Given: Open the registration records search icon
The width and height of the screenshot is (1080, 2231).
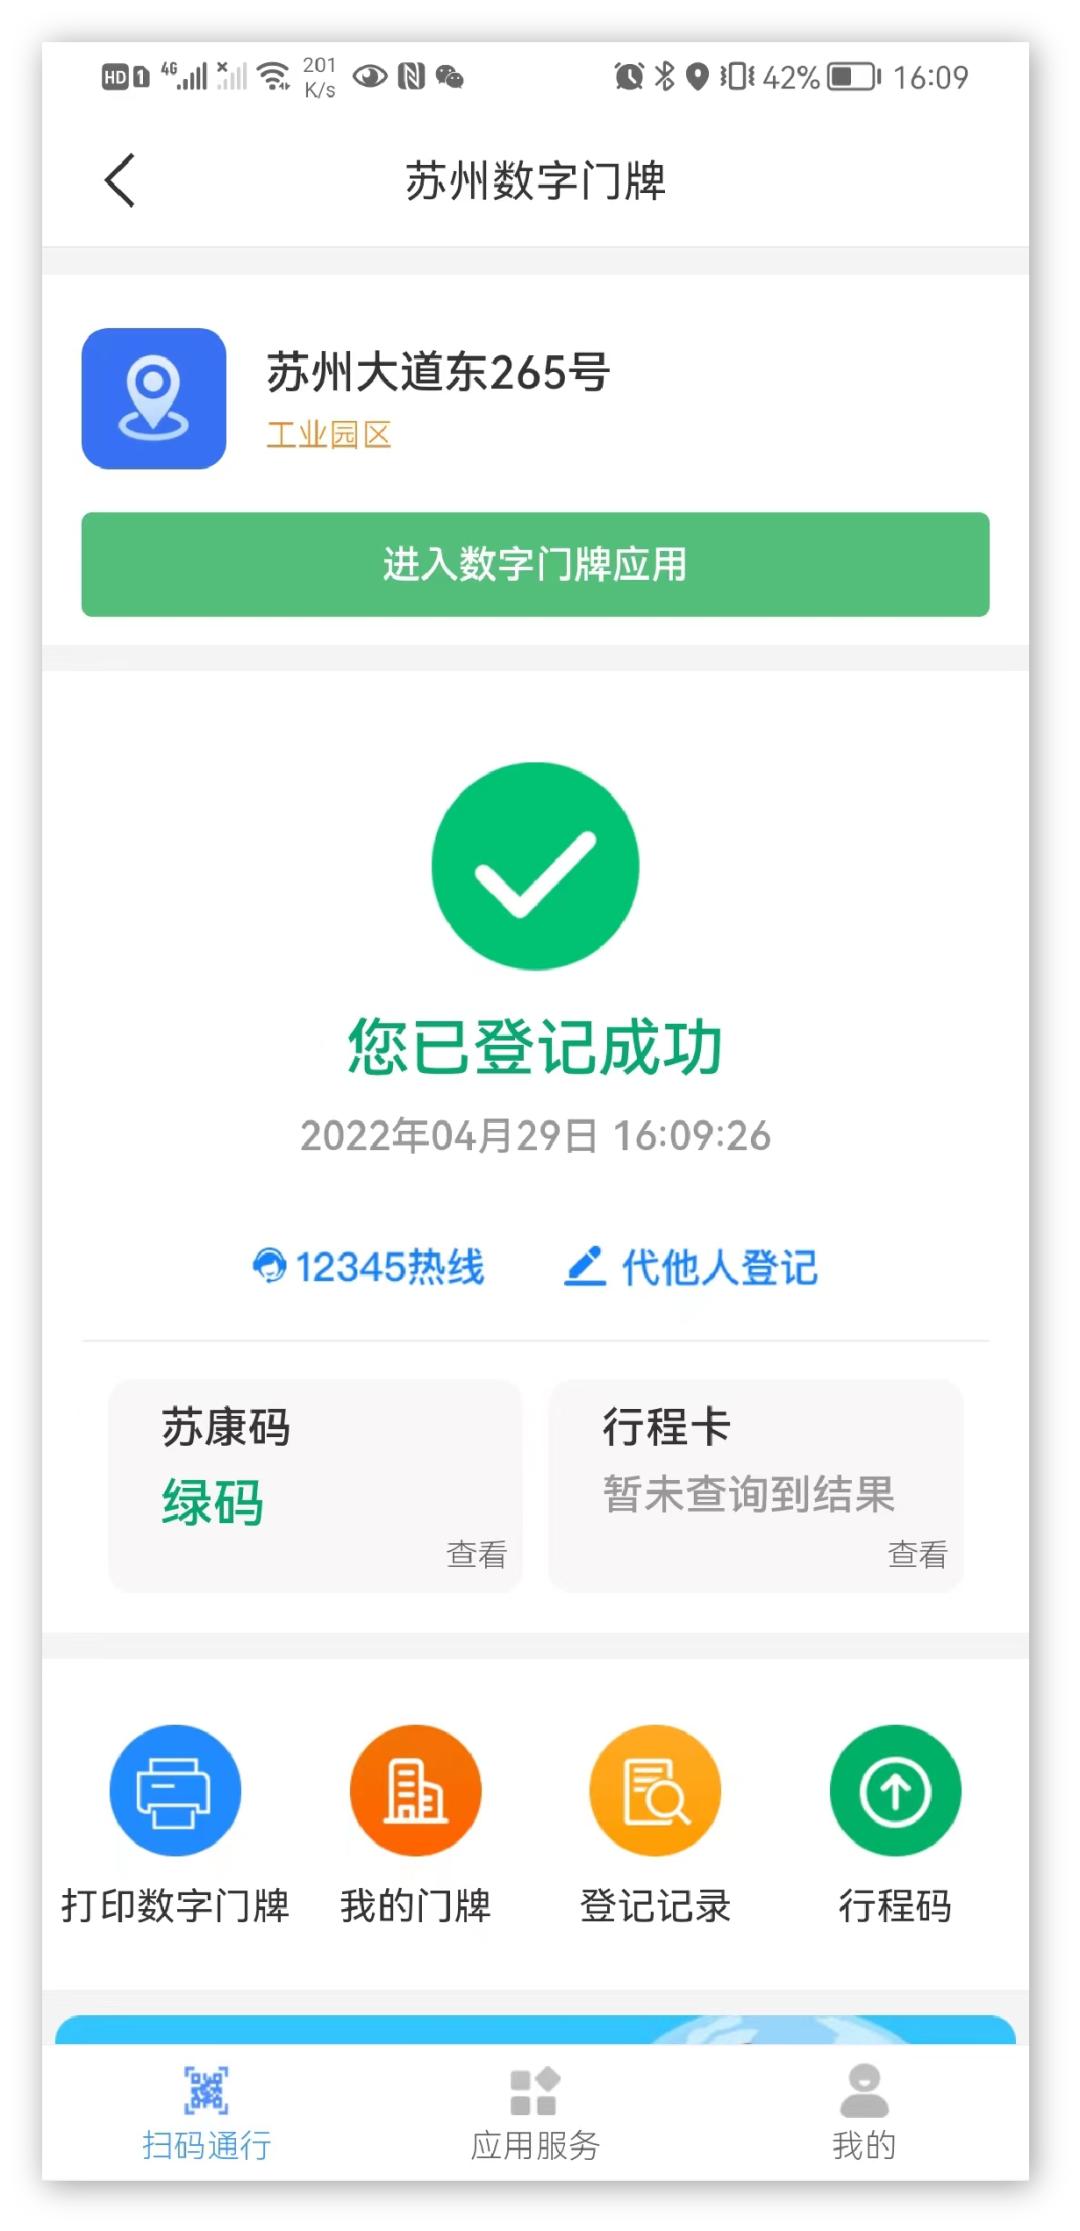Looking at the screenshot, I should (655, 1790).
